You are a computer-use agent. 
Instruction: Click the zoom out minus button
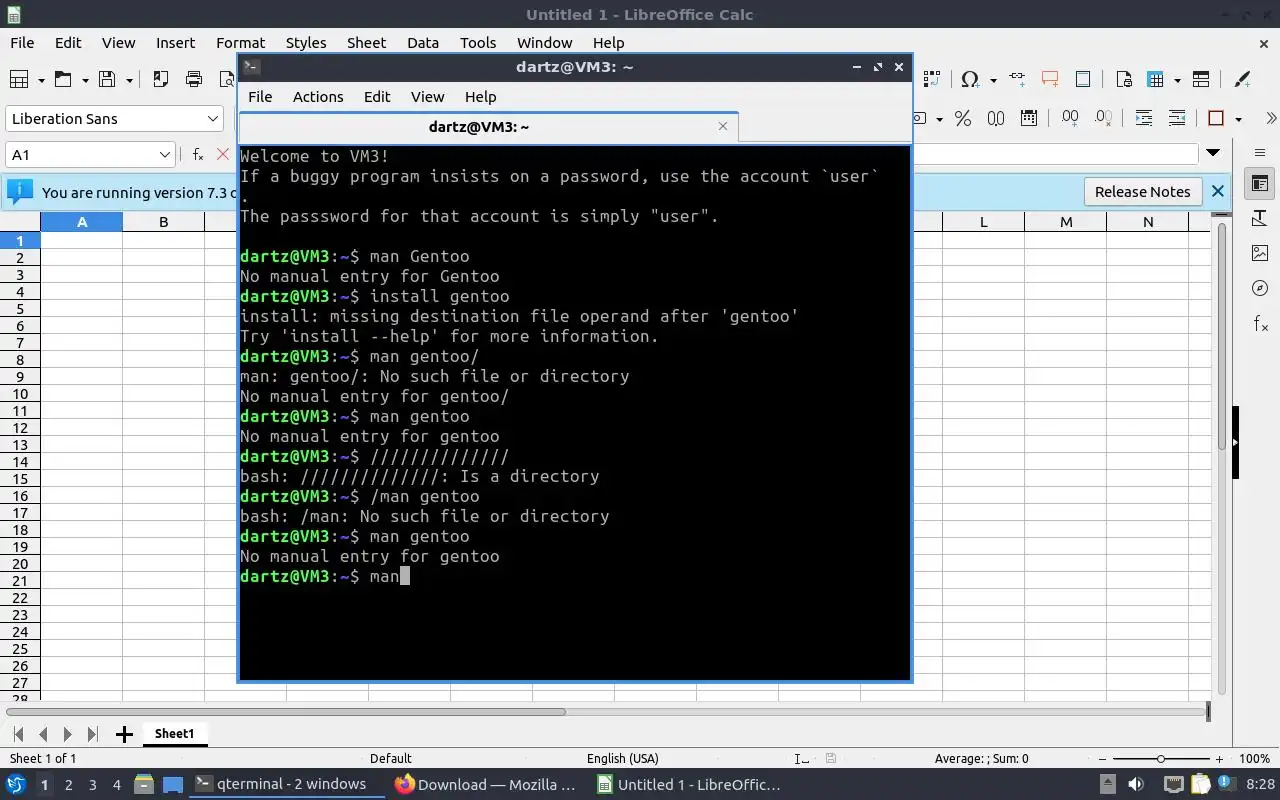click(1103, 758)
